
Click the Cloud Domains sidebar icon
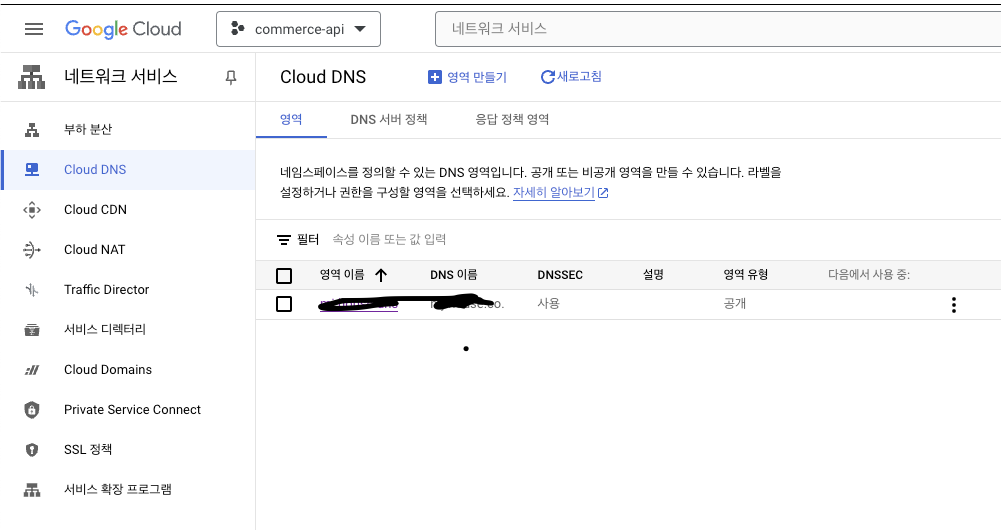pyautogui.click(x=32, y=370)
